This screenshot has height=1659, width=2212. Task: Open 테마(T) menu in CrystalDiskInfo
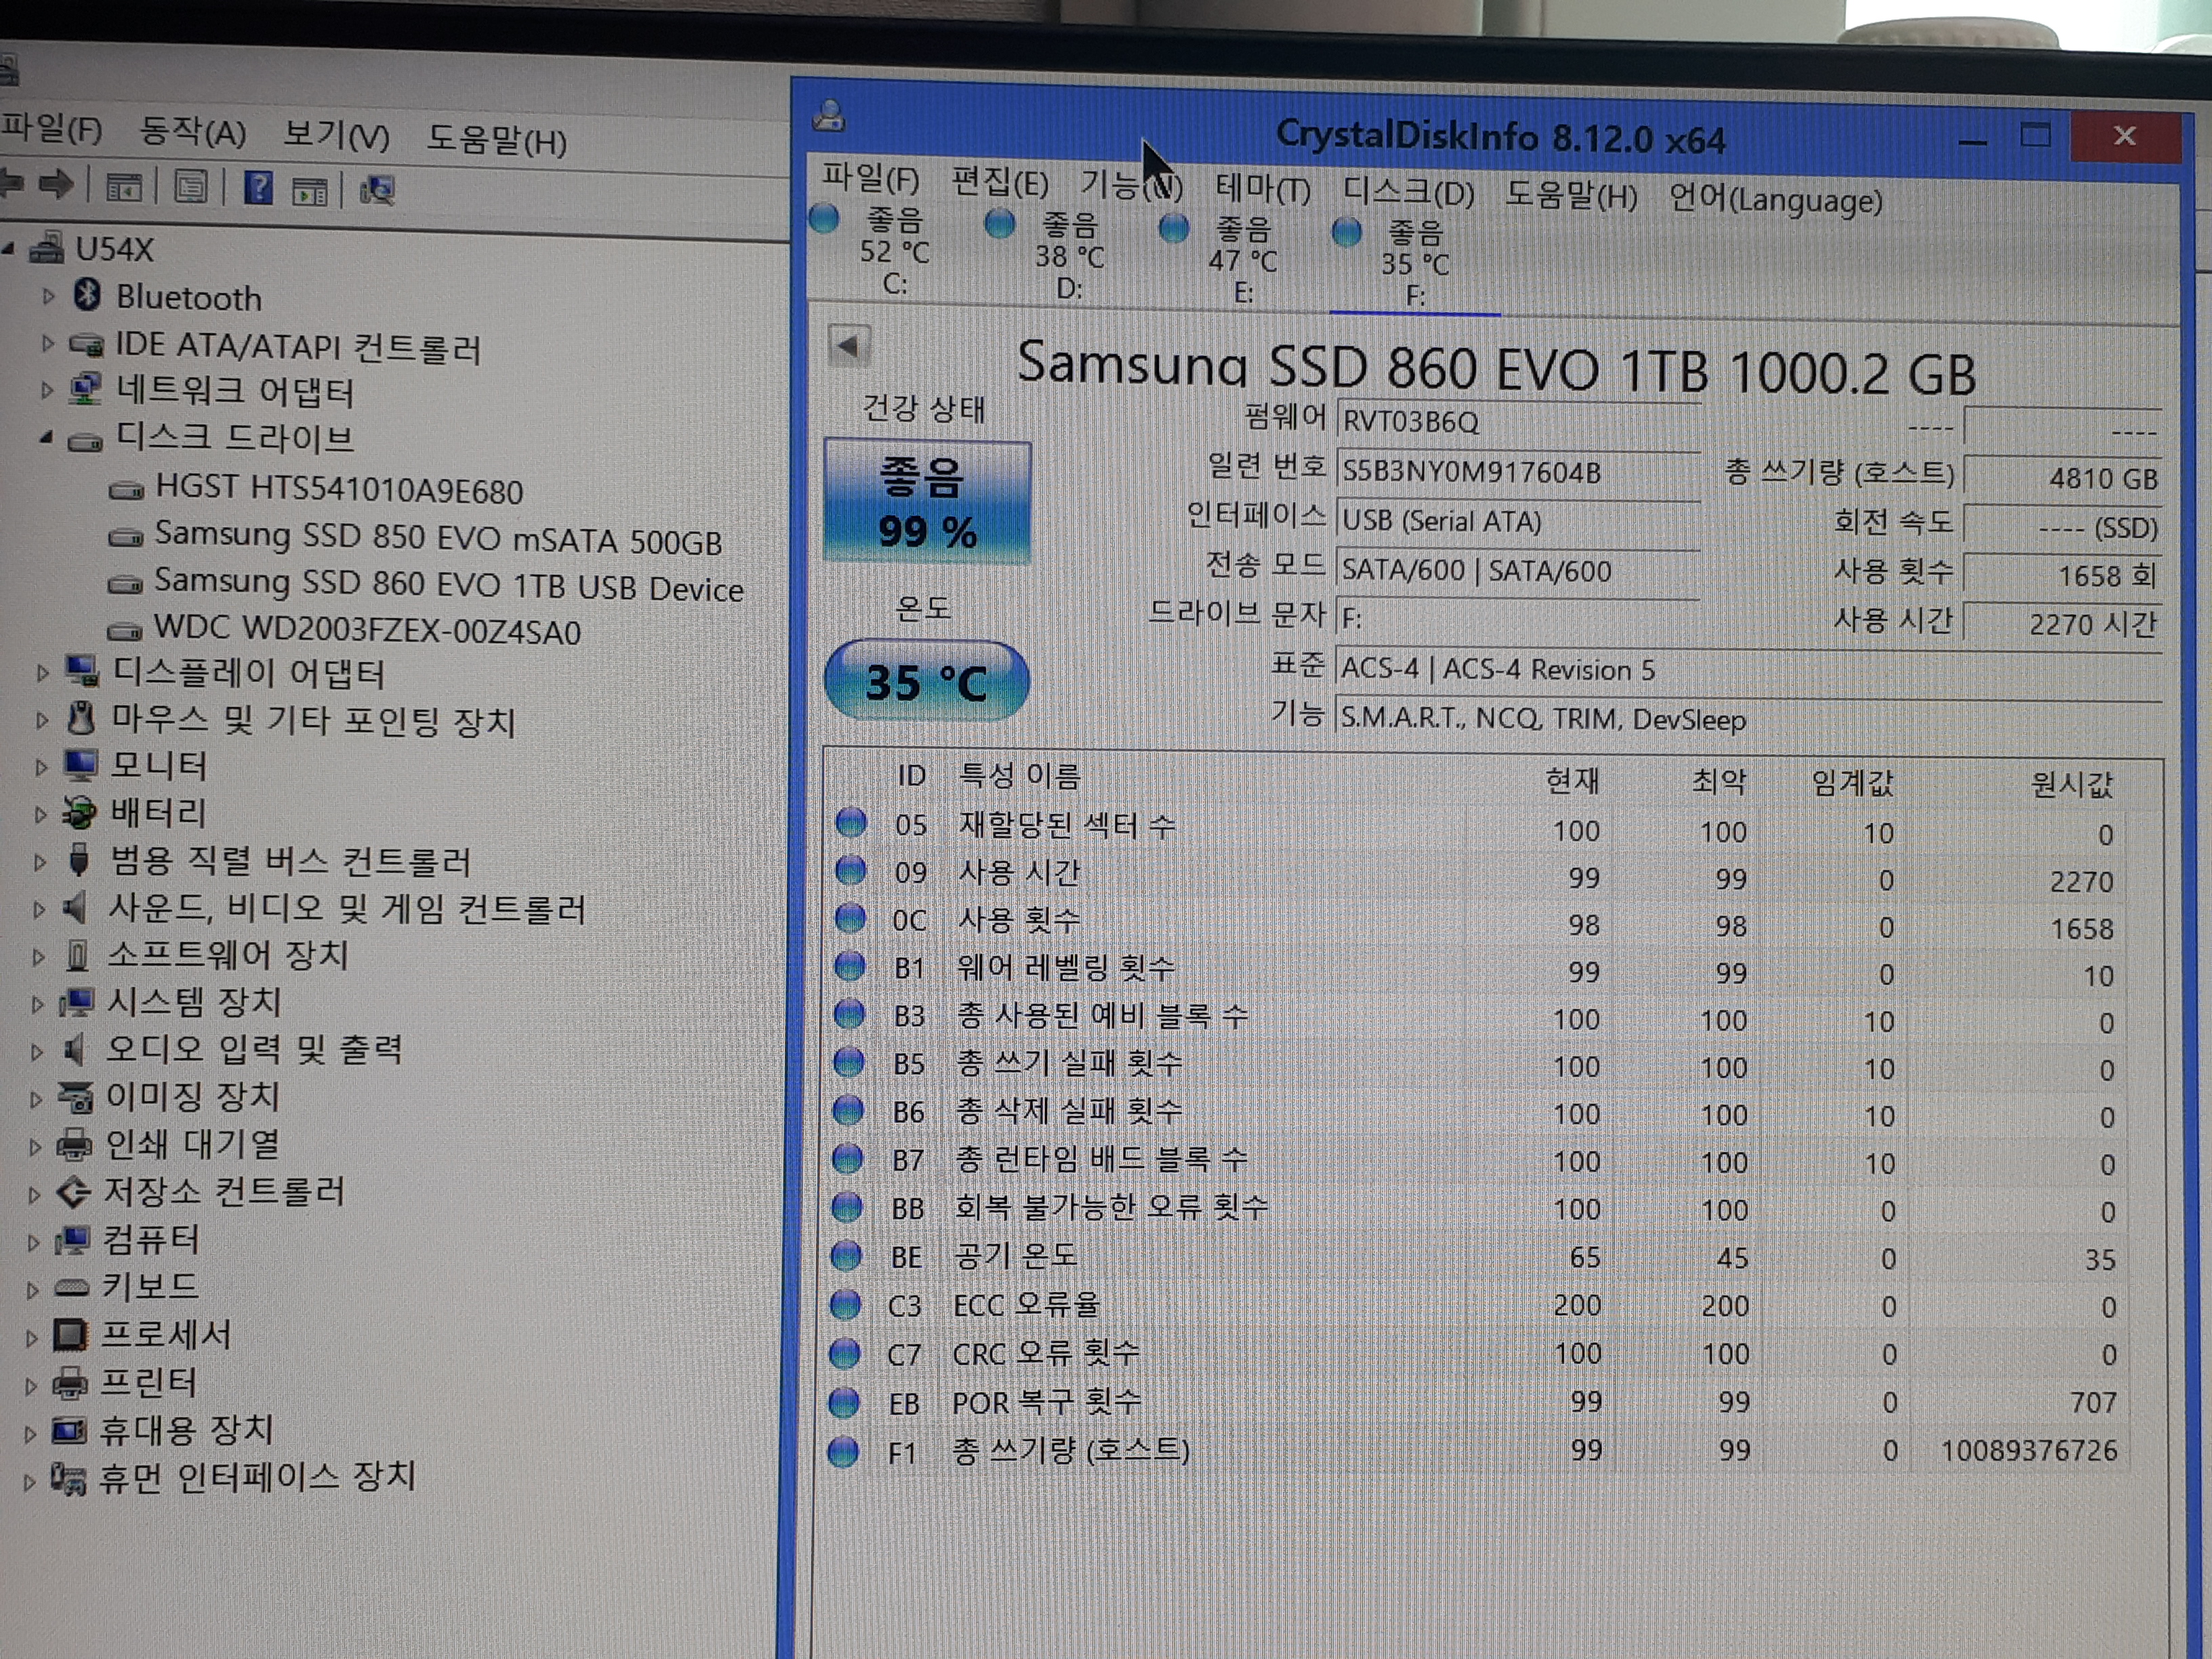click(x=1262, y=189)
